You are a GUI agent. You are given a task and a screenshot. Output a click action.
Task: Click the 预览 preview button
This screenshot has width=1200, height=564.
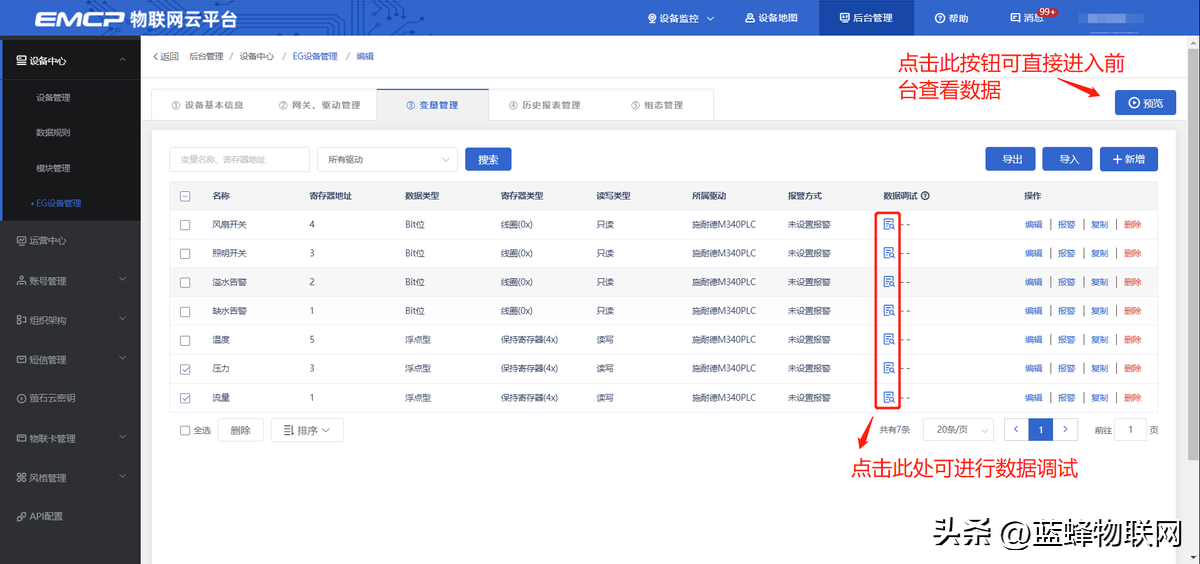point(1145,102)
